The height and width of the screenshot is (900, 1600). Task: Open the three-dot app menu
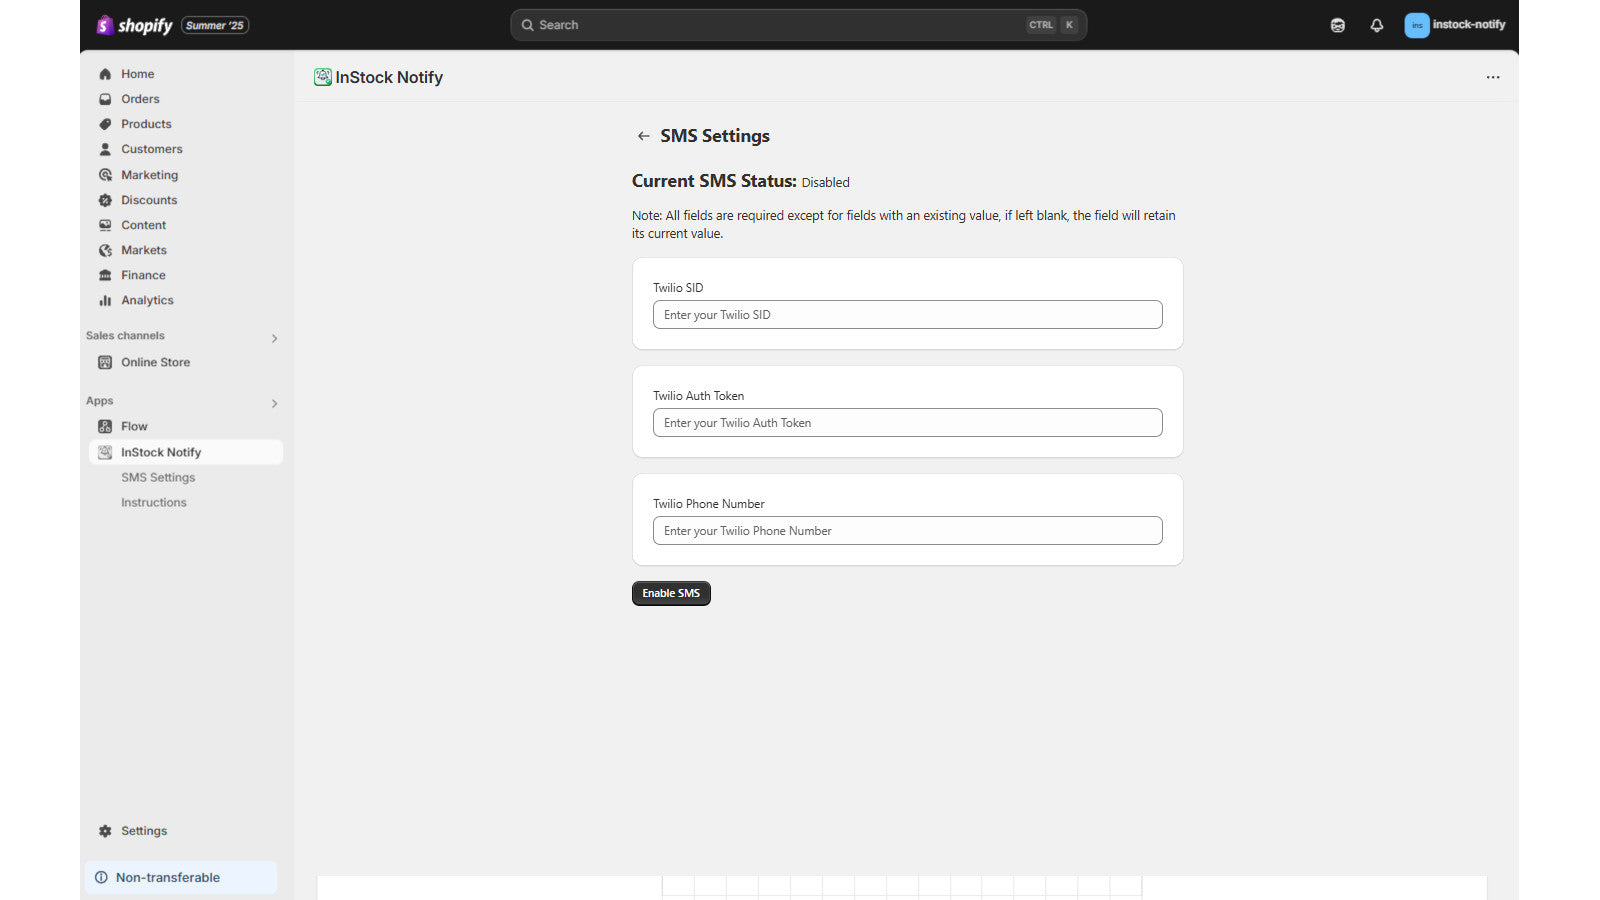click(1493, 77)
